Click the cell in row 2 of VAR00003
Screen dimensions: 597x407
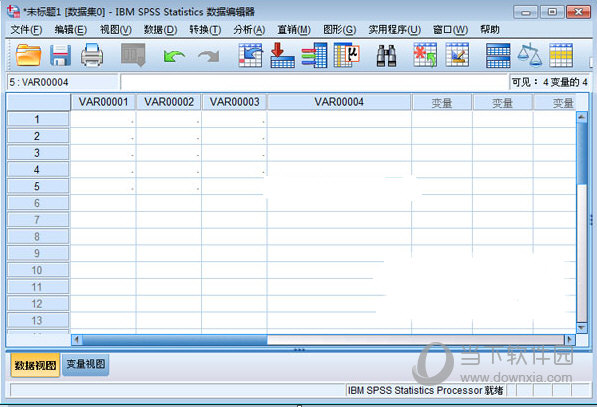234,136
